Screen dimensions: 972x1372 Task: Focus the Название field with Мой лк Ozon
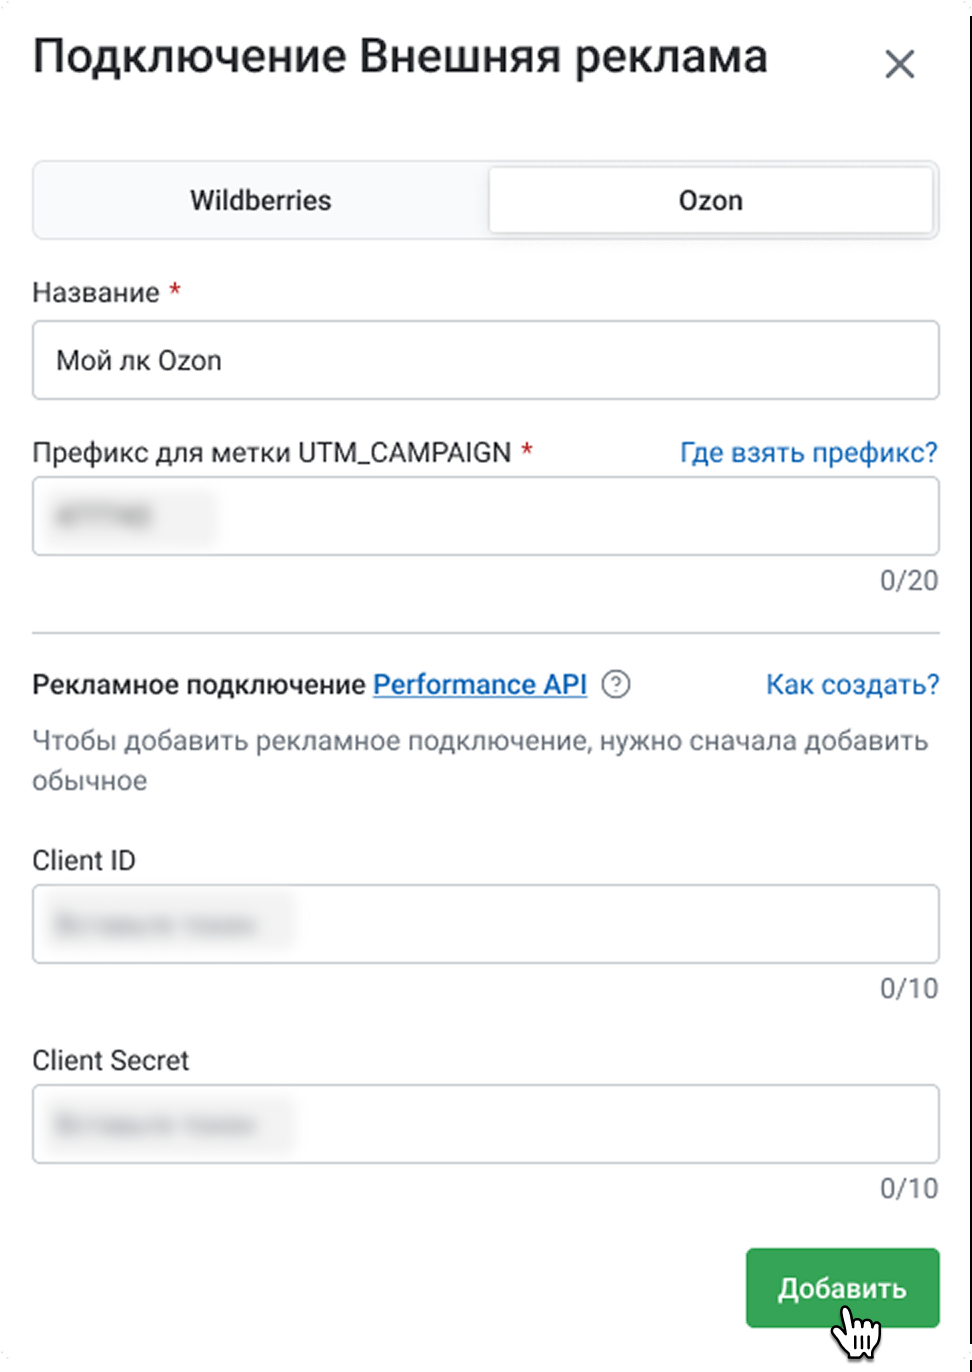[485, 360]
